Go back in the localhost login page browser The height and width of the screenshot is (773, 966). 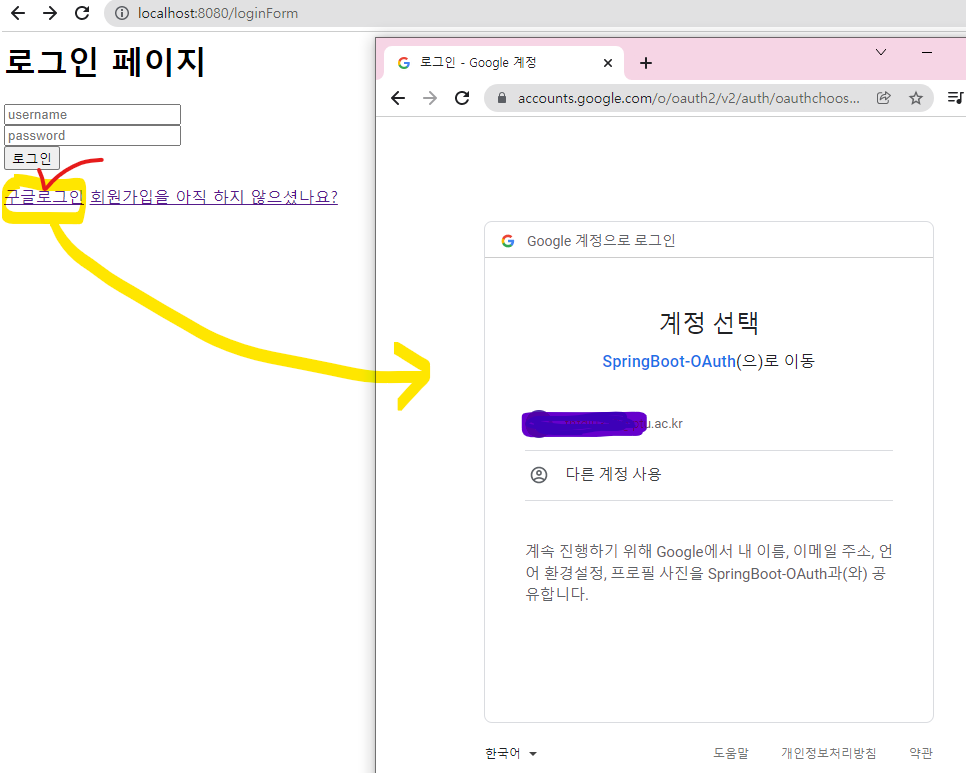18,13
